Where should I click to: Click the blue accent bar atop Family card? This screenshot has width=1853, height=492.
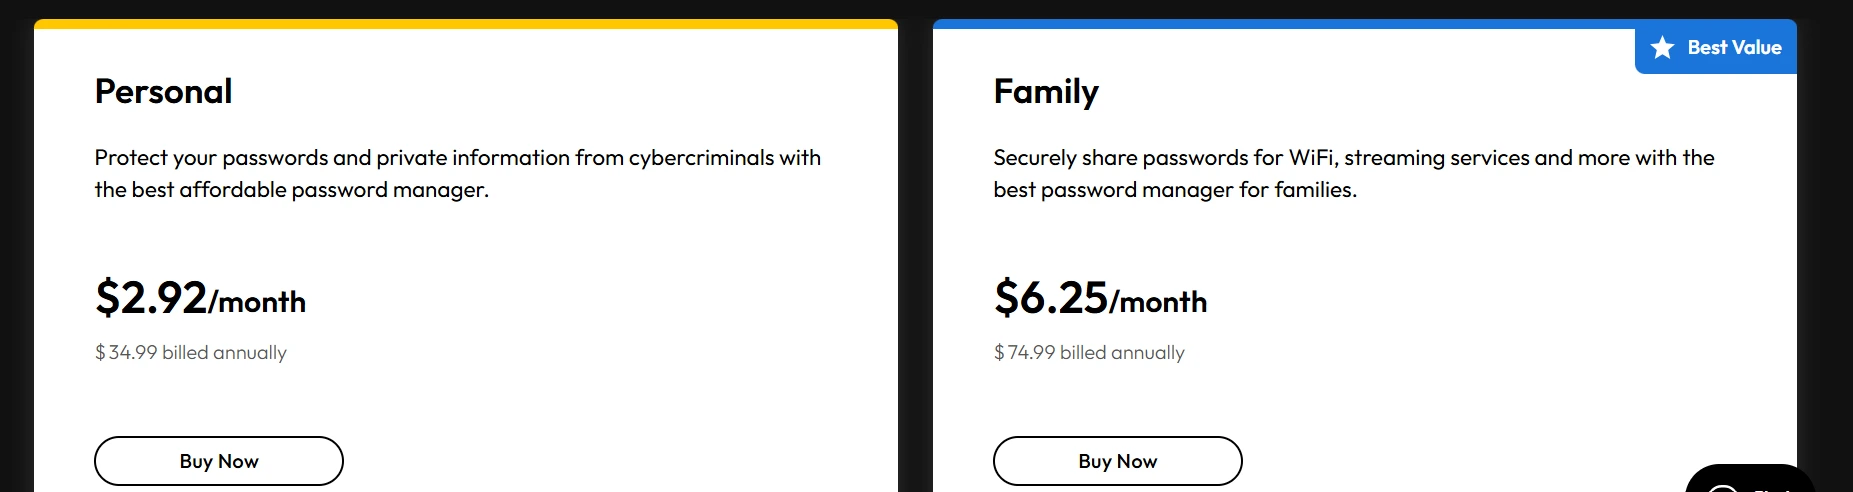click(1284, 24)
